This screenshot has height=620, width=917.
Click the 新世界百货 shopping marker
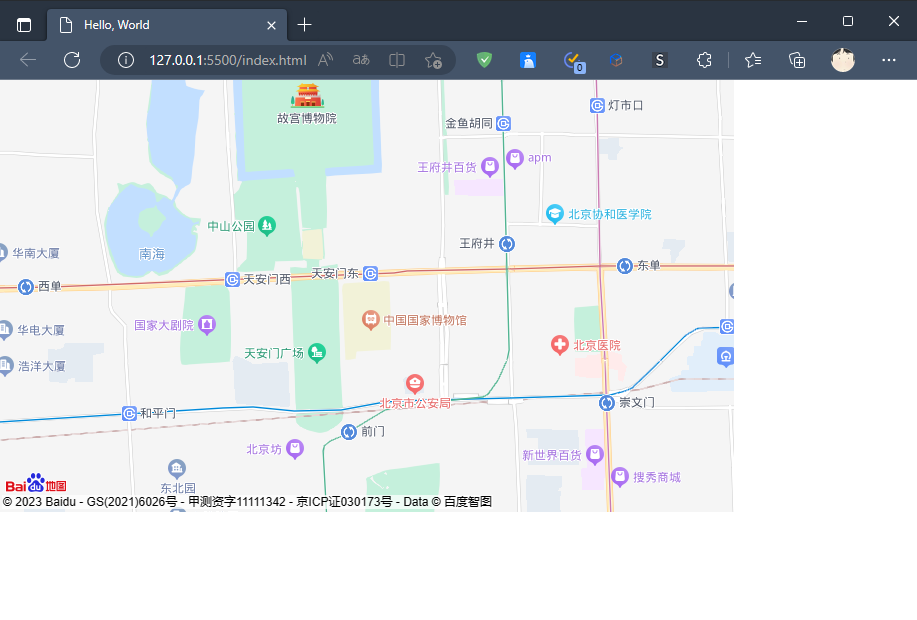tap(595, 454)
